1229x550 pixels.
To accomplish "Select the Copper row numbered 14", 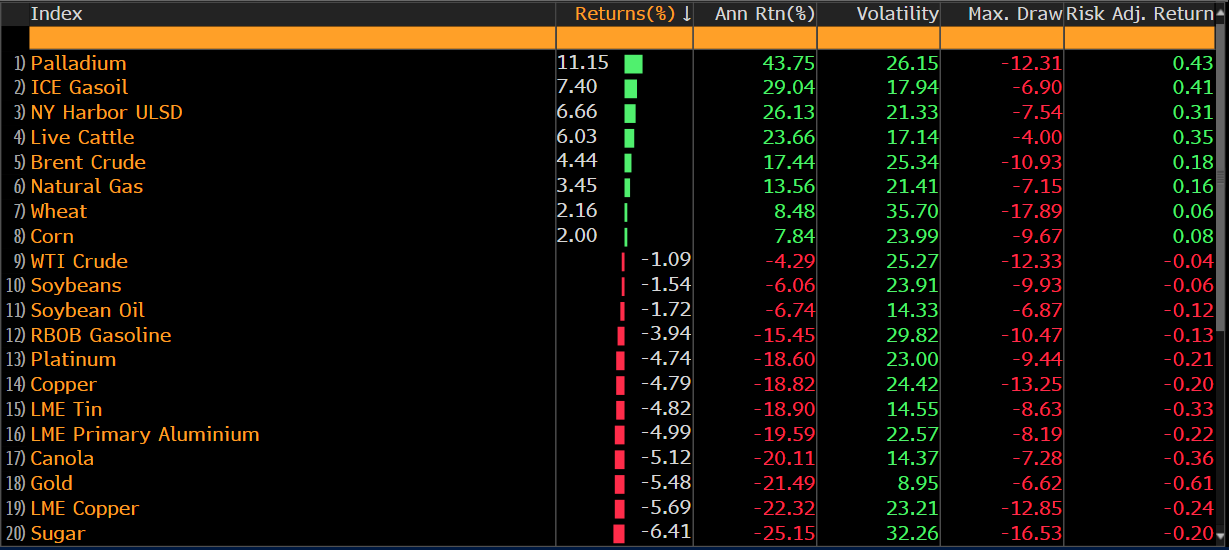I will click(x=608, y=385).
